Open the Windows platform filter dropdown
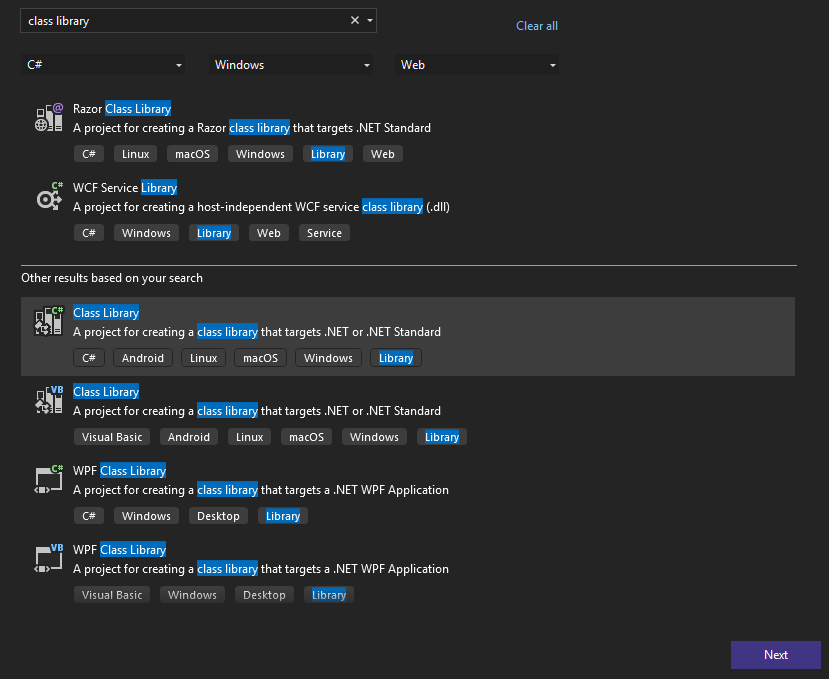This screenshot has height=679, width=829. pos(291,65)
